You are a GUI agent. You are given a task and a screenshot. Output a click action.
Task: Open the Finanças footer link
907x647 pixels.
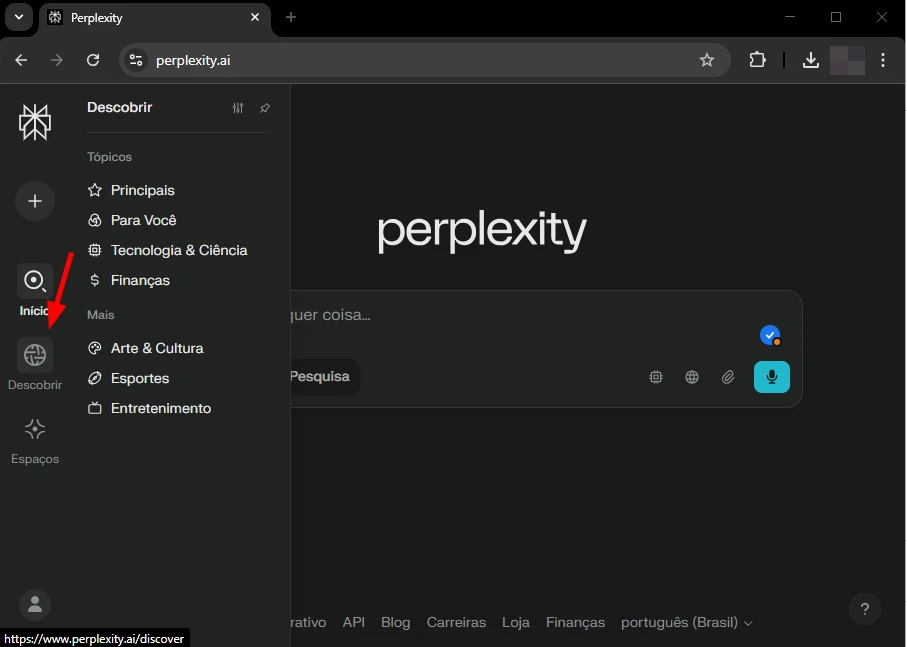[576, 622]
